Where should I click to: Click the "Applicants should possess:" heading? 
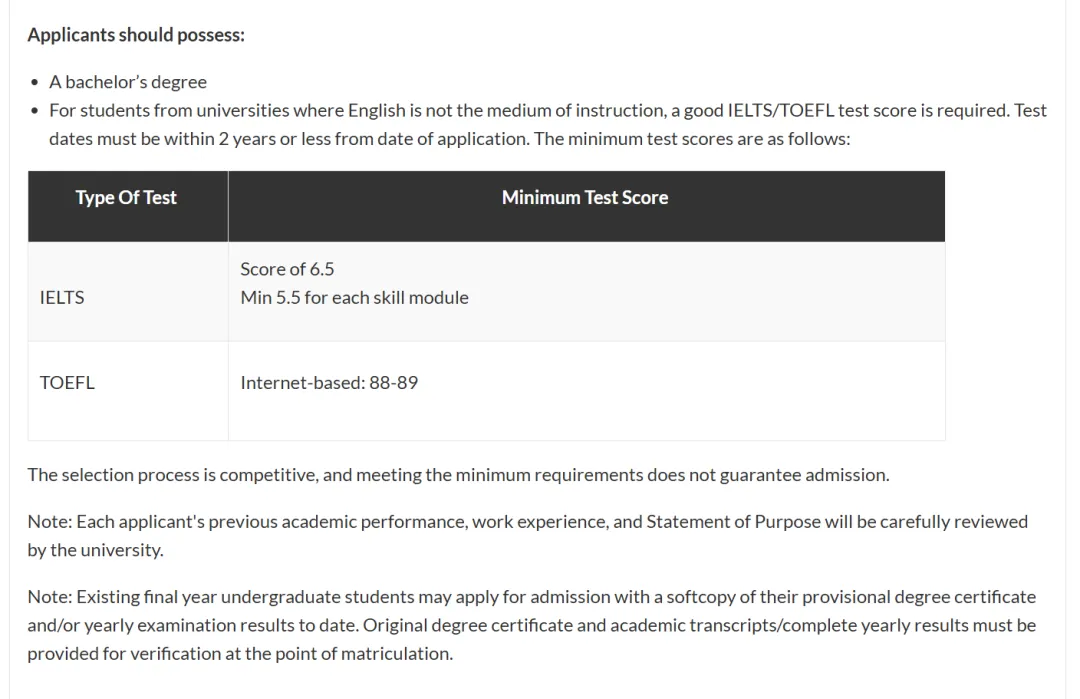coord(136,35)
